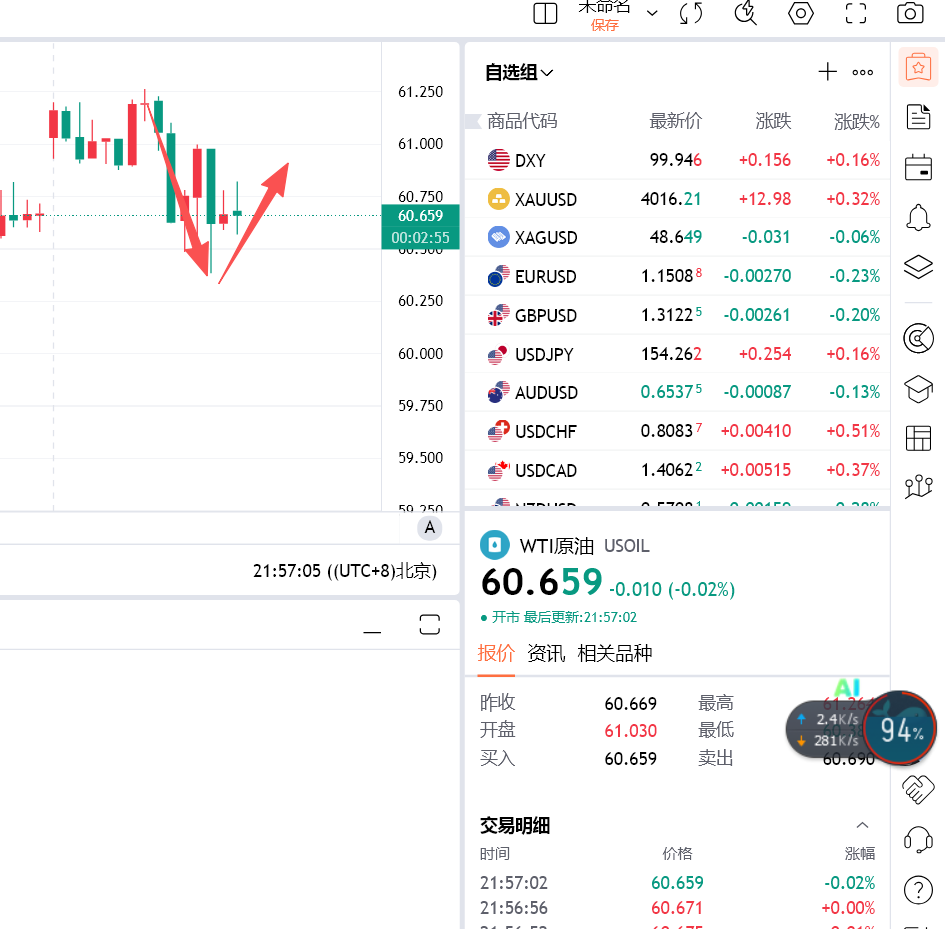Click the graduation cap education icon
Viewport: 945px width, 929px height.
coord(917,388)
